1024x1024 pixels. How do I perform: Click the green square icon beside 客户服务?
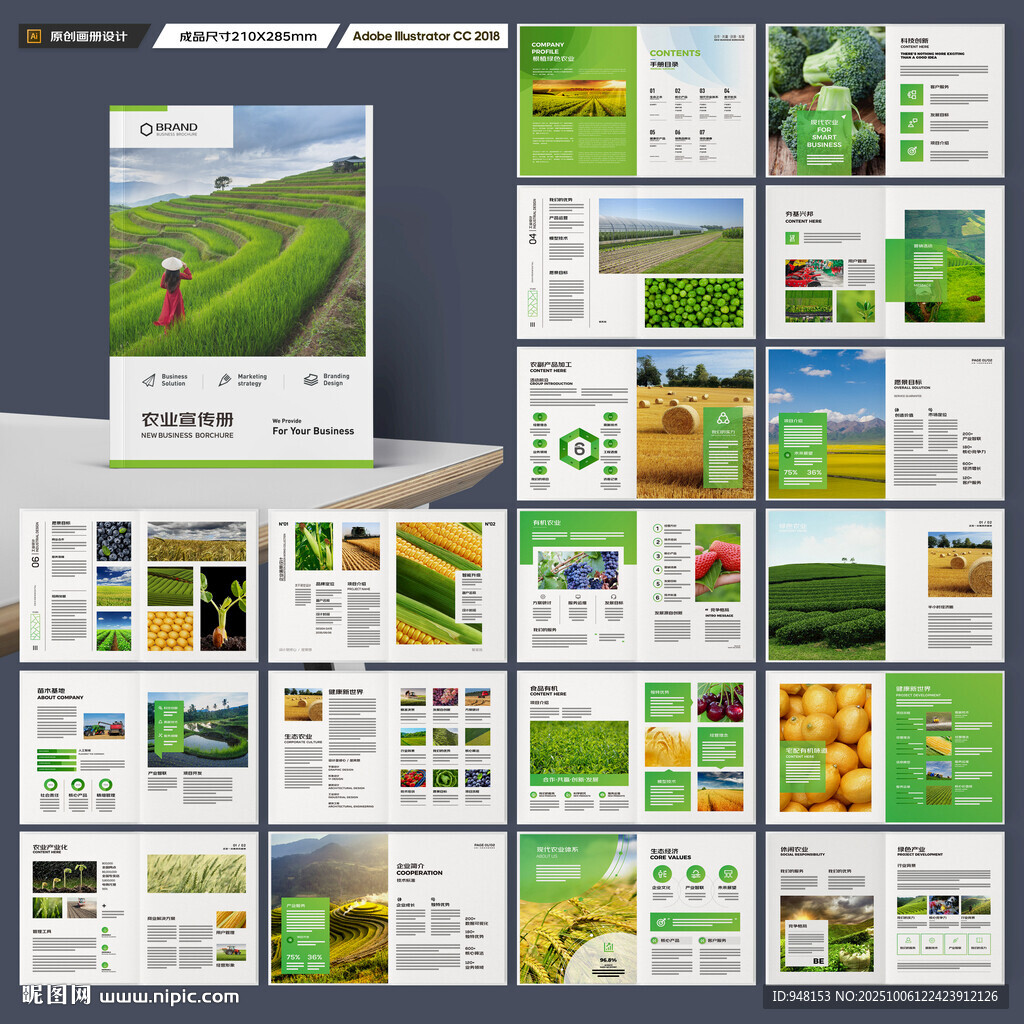[912, 95]
